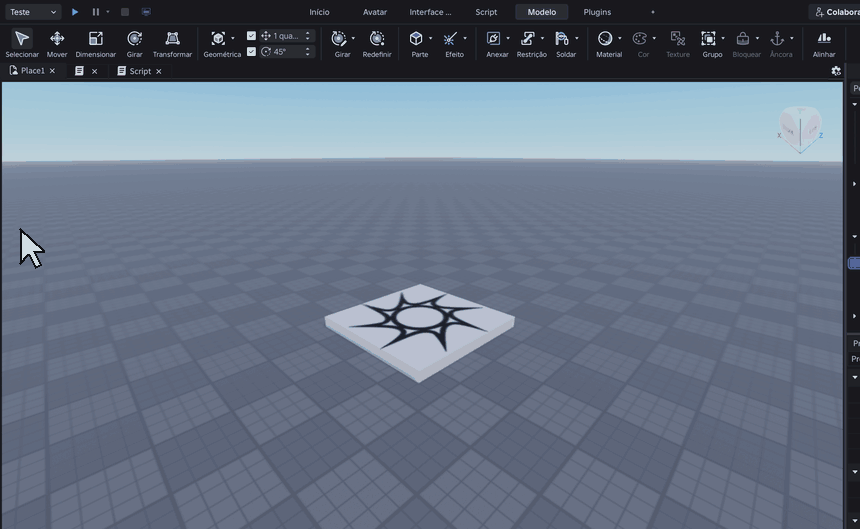Expand the Soldar dropdown arrow
The image size is (860, 529).
[576, 38]
